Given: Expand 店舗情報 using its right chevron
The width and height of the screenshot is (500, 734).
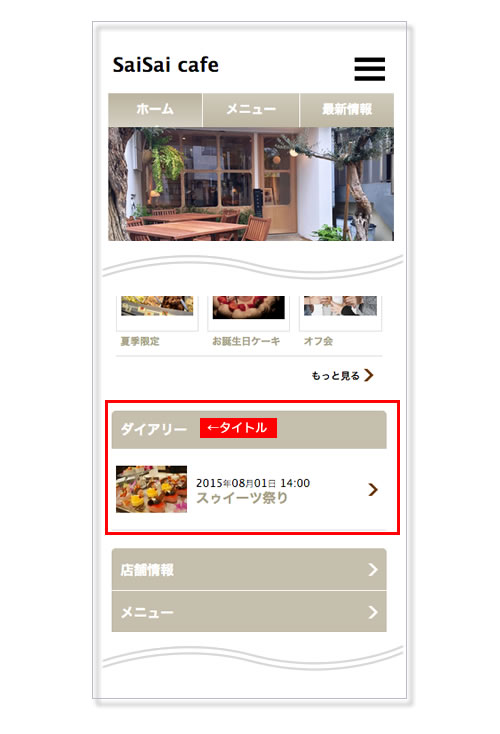Looking at the screenshot, I should tap(373, 570).
